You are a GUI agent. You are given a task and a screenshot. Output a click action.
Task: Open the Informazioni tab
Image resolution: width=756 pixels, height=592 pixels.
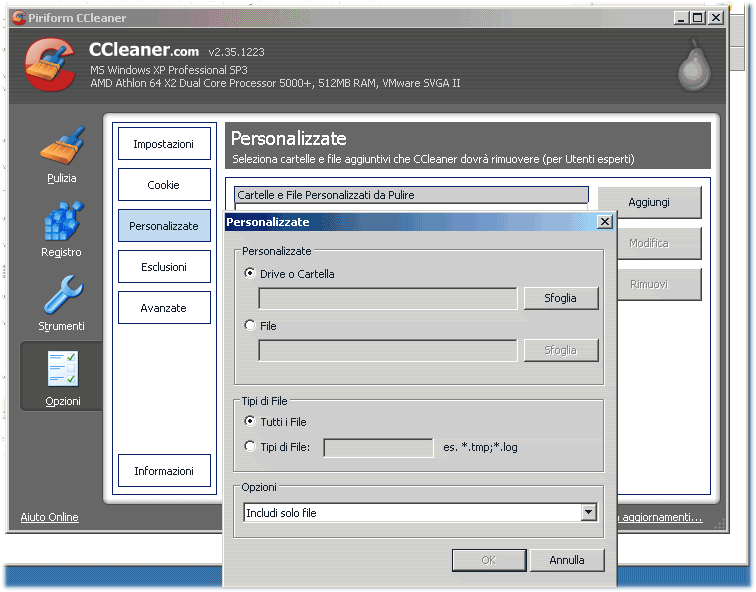164,471
